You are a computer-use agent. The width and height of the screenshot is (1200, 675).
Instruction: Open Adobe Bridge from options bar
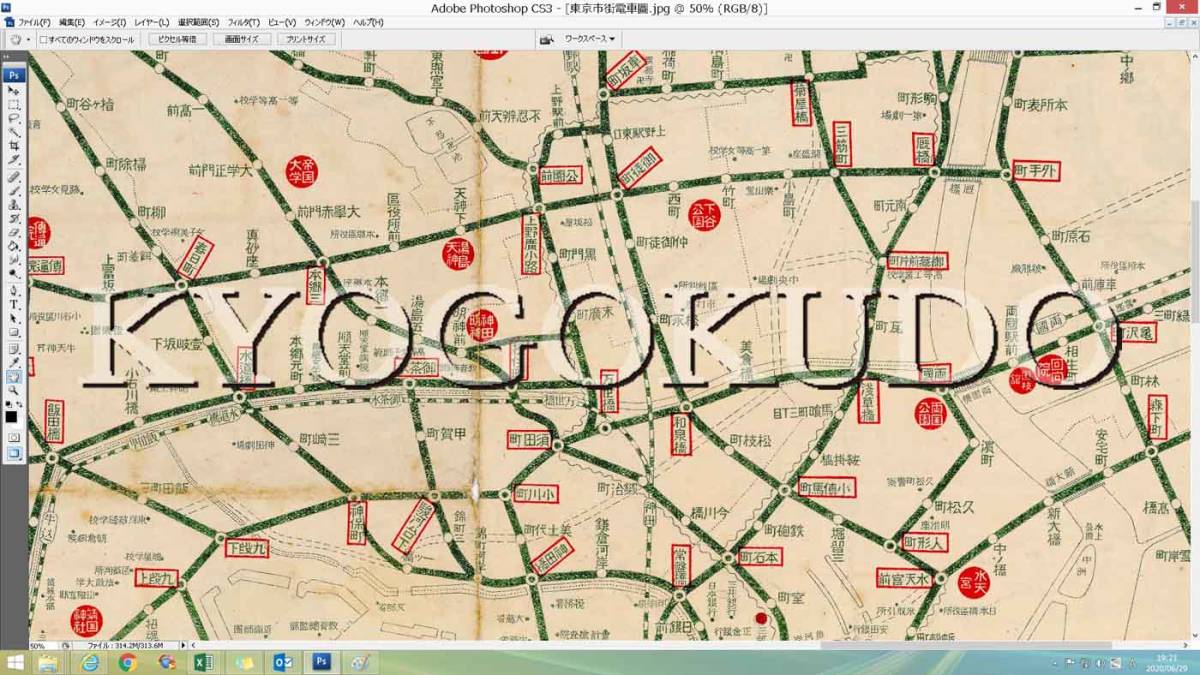pyautogui.click(x=547, y=39)
